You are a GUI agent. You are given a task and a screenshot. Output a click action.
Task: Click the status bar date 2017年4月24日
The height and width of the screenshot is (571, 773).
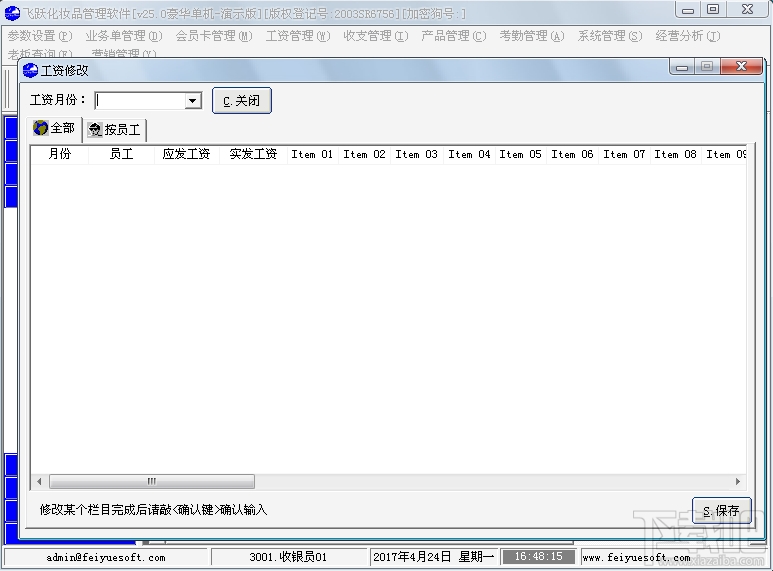tap(412, 557)
